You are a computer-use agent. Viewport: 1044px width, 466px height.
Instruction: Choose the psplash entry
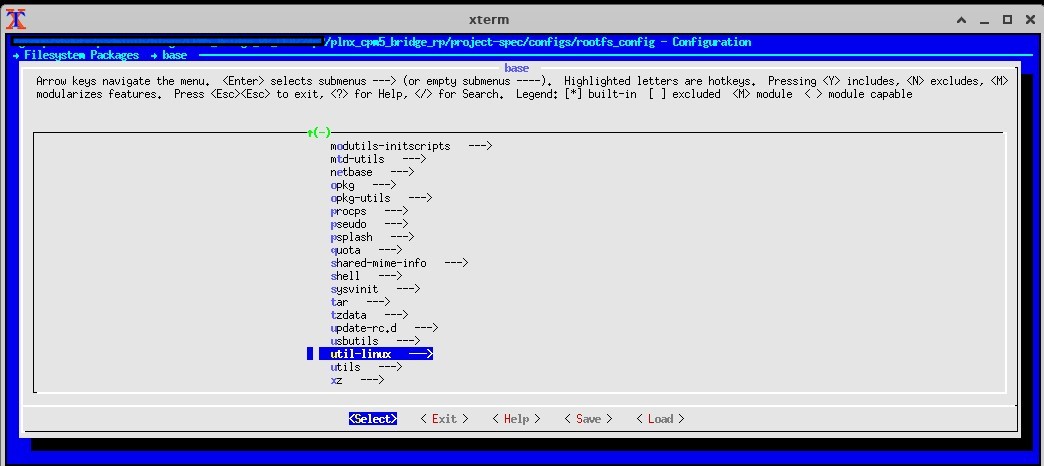371,237
